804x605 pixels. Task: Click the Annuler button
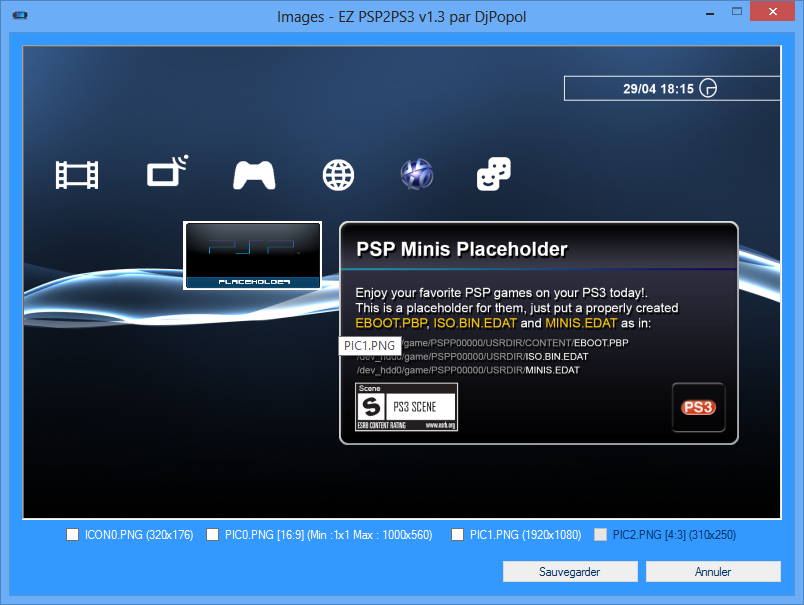point(713,572)
